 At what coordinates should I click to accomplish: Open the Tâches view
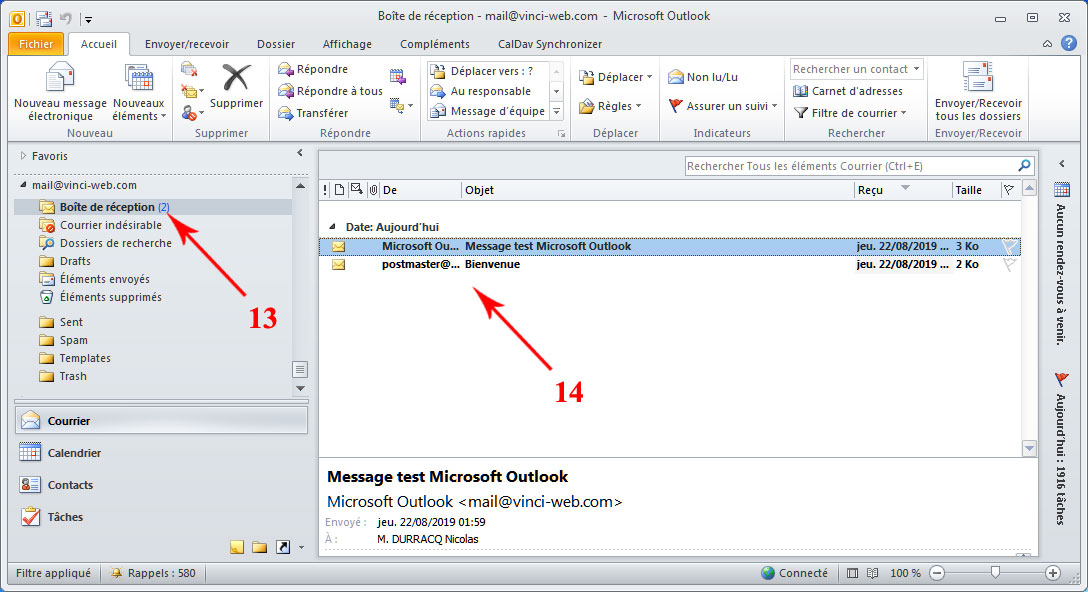coord(161,516)
